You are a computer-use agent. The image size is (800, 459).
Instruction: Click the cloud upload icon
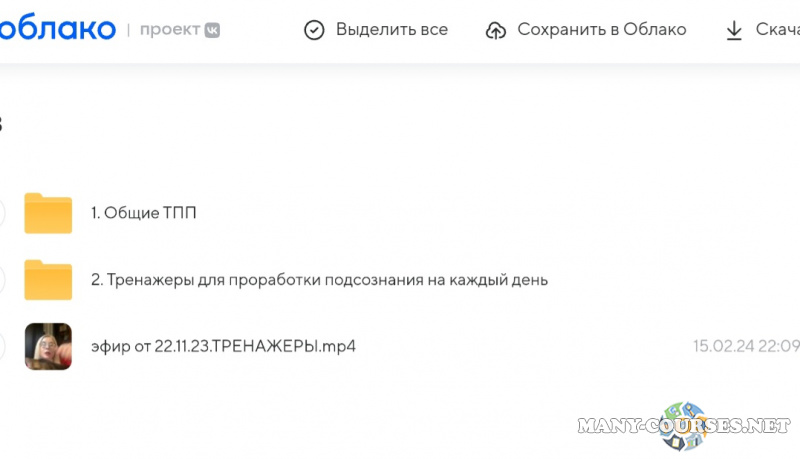tap(495, 31)
